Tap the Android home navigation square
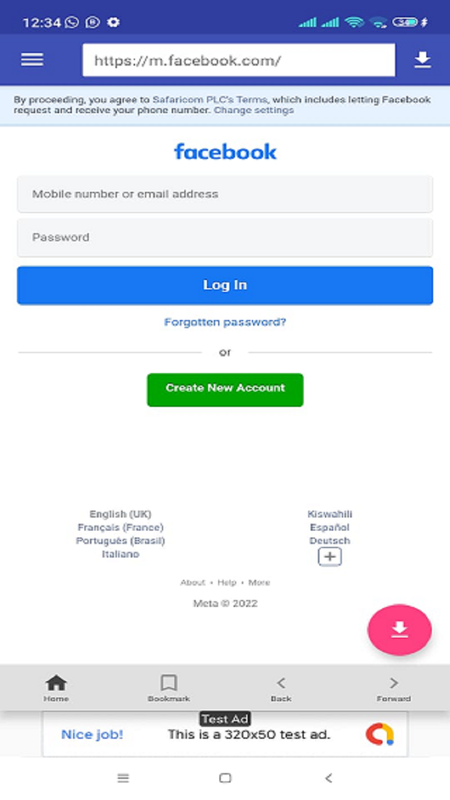The width and height of the screenshot is (450, 800). tap(225, 778)
